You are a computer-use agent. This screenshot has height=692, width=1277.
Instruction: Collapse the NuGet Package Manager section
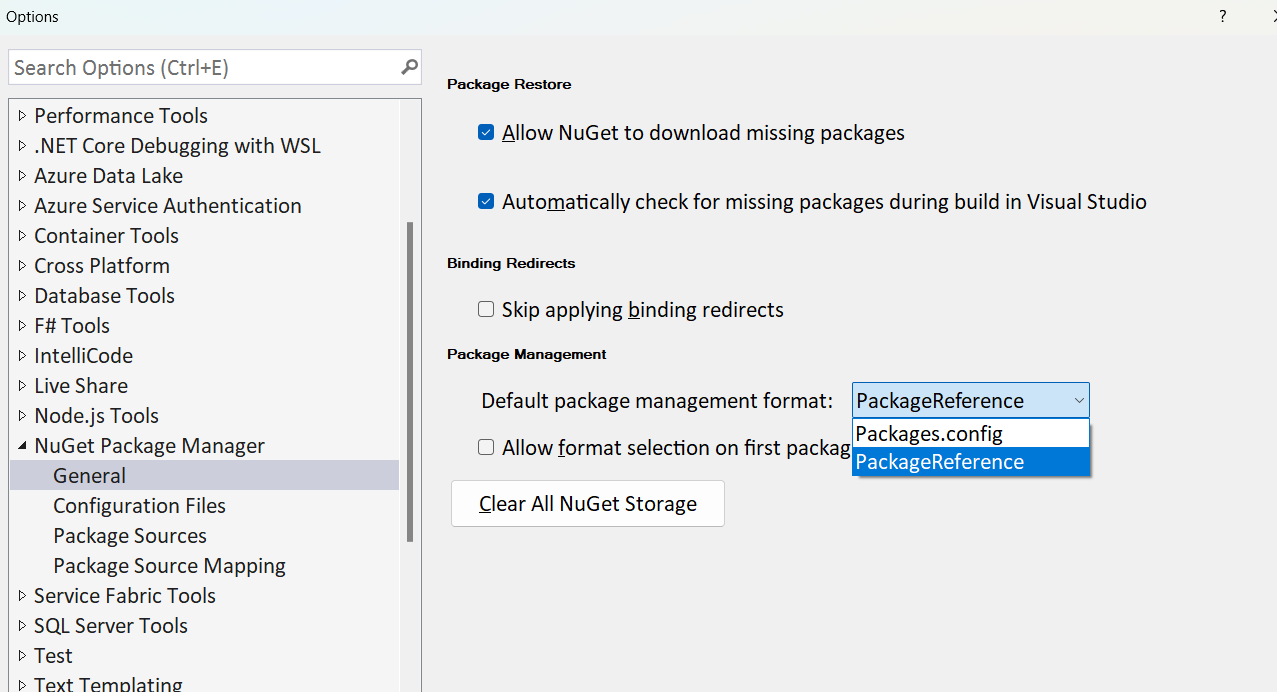click(x=22, y=445)
